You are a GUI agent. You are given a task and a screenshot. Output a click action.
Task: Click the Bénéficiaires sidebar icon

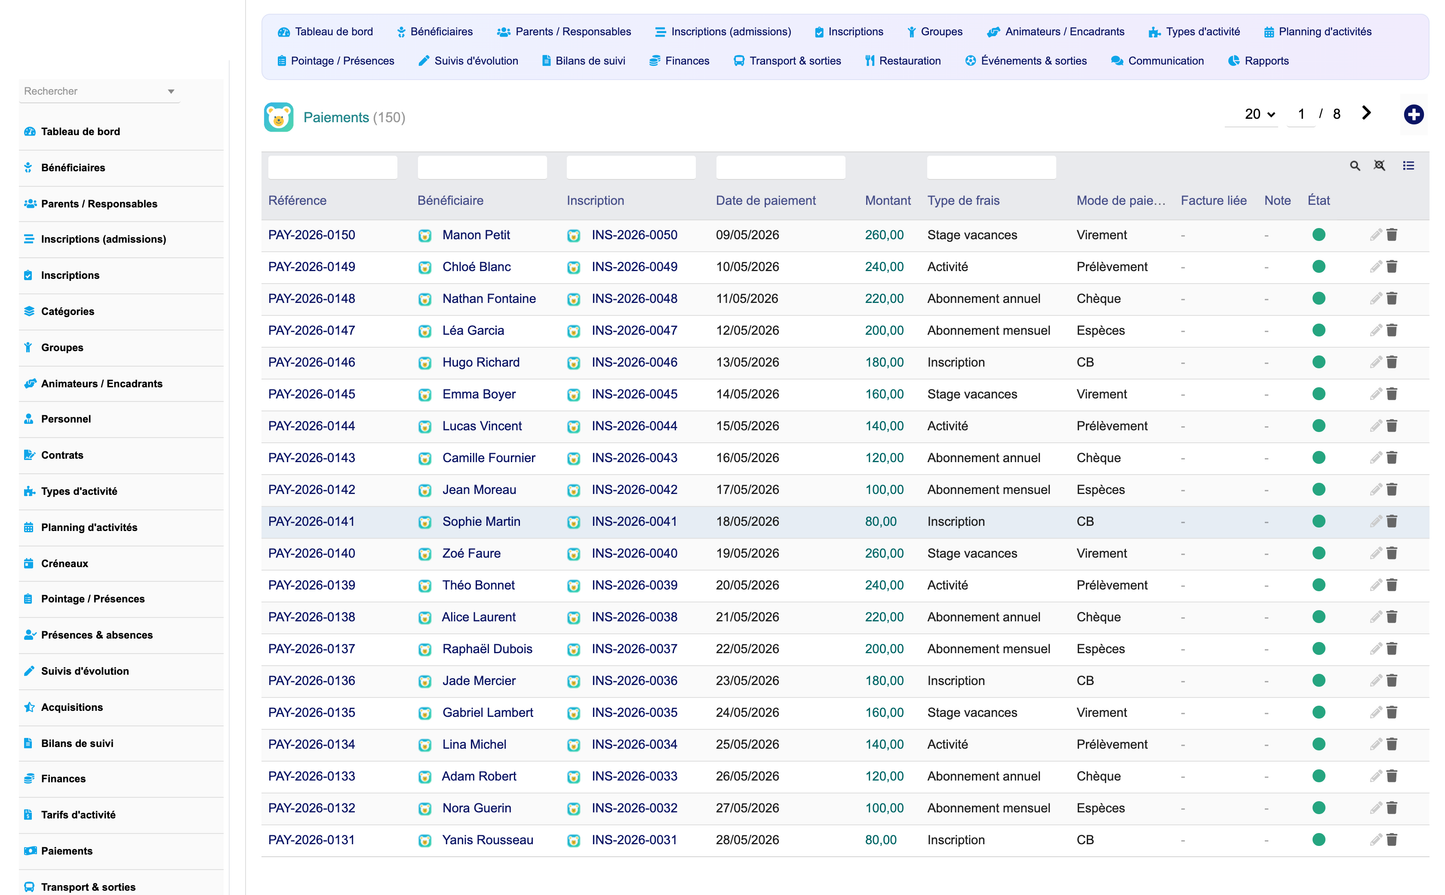coord(29,168)
